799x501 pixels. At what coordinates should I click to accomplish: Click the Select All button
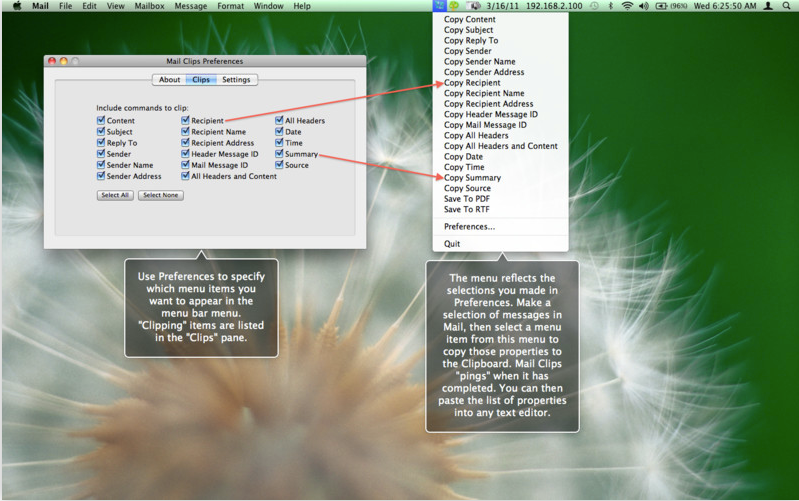[115, 195]
